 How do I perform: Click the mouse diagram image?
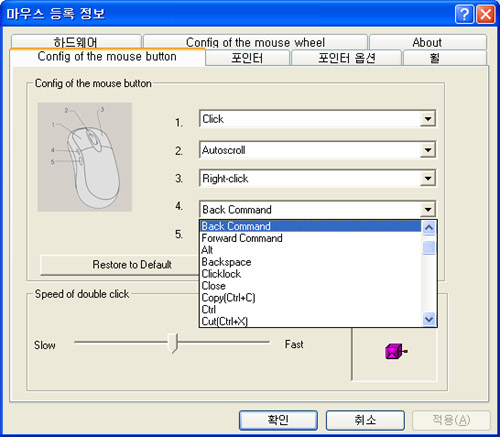[85, 157]
